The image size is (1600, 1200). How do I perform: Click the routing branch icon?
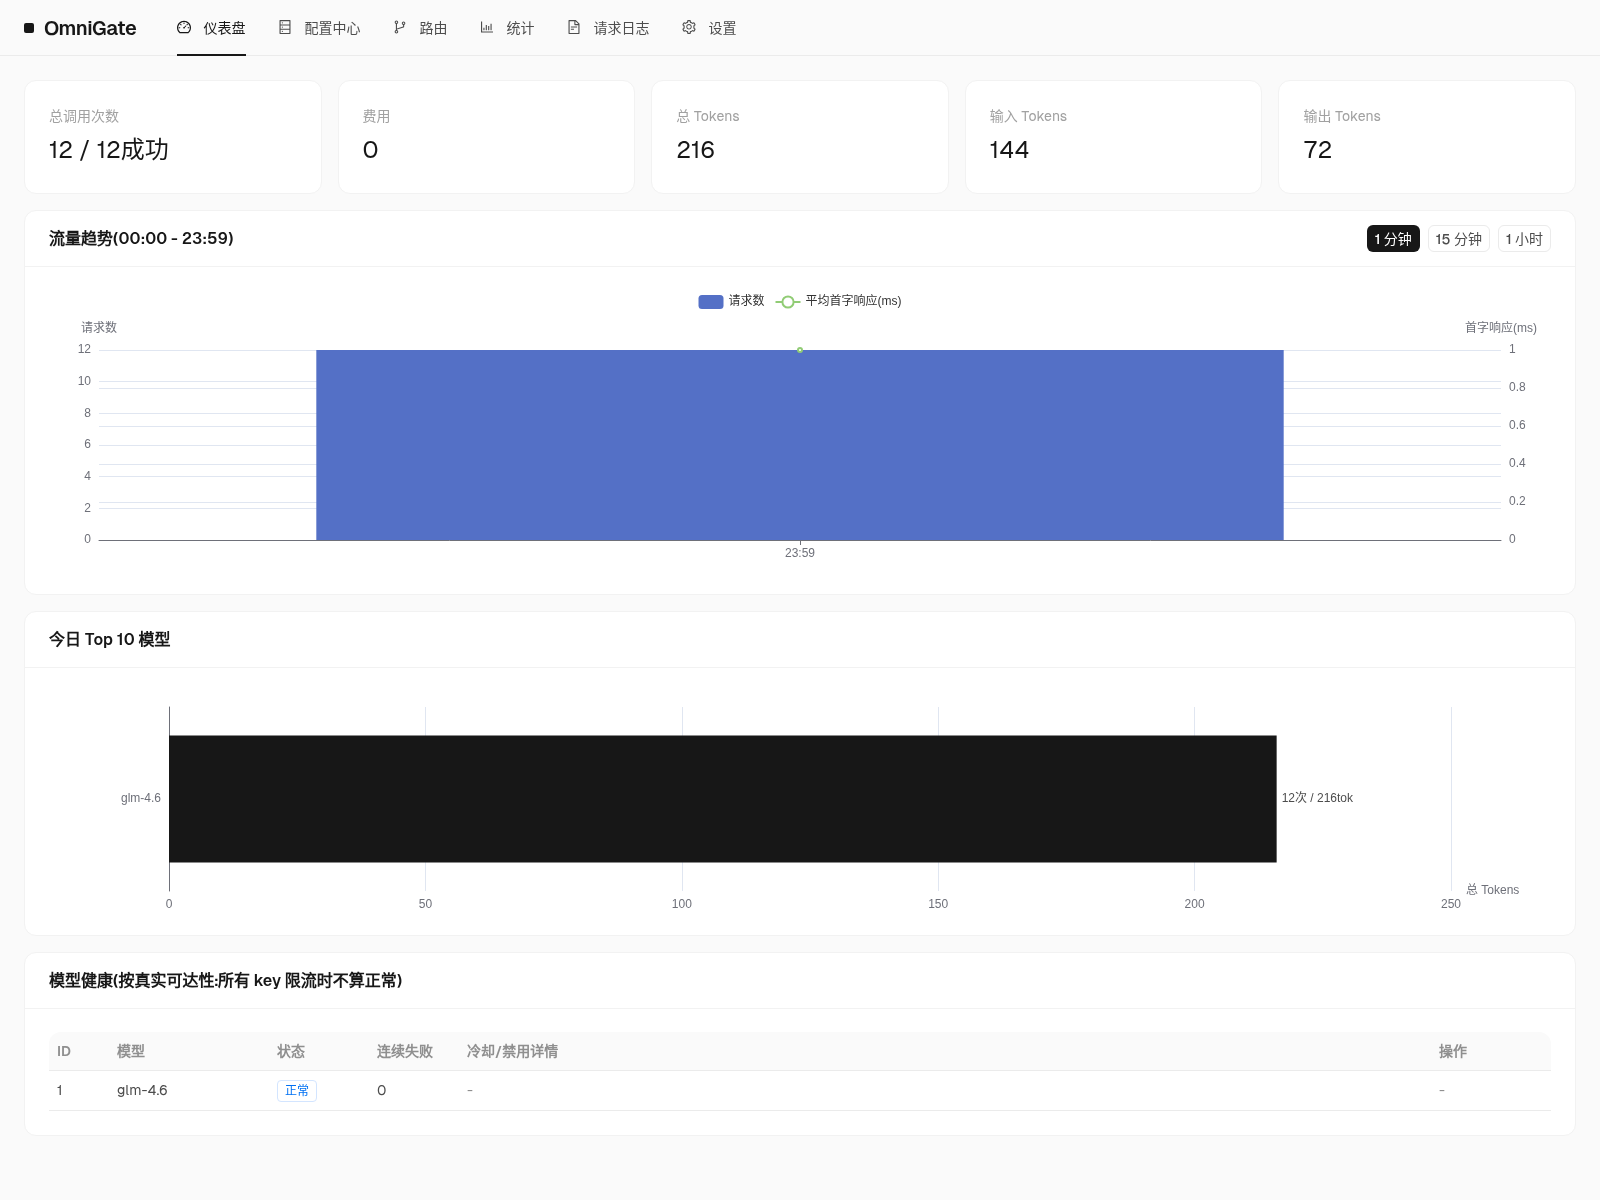tap(400, 28)
